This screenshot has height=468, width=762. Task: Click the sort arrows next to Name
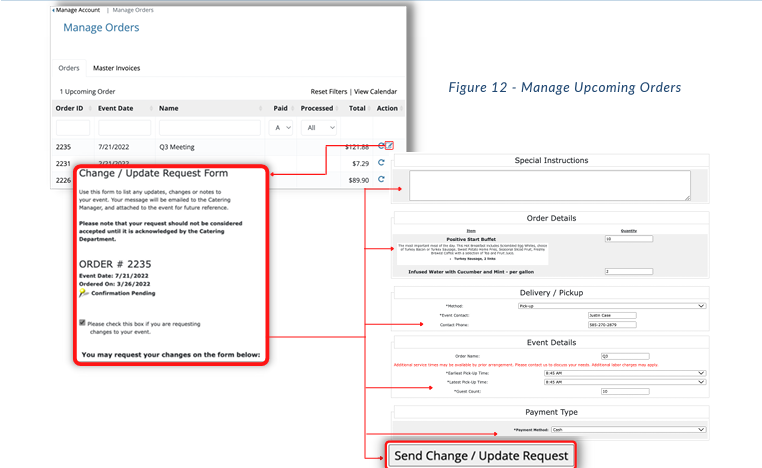(260, 108)
